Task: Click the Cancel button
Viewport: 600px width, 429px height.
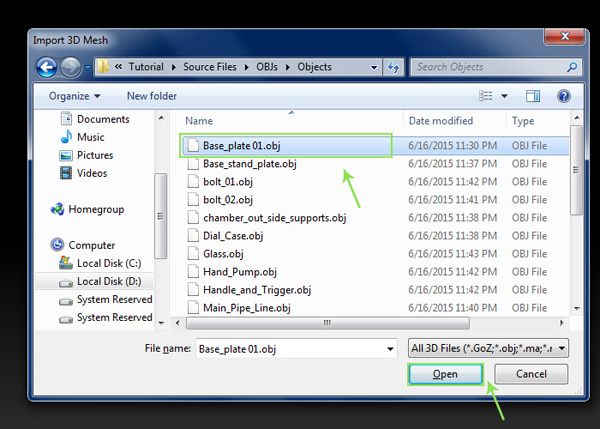Action: (530, 374)
